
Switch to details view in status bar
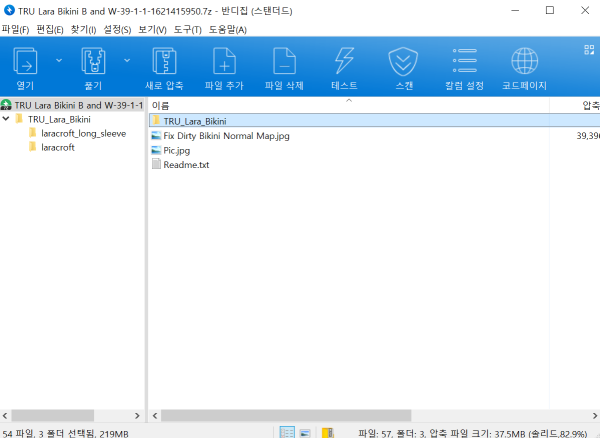click(288, 432)
